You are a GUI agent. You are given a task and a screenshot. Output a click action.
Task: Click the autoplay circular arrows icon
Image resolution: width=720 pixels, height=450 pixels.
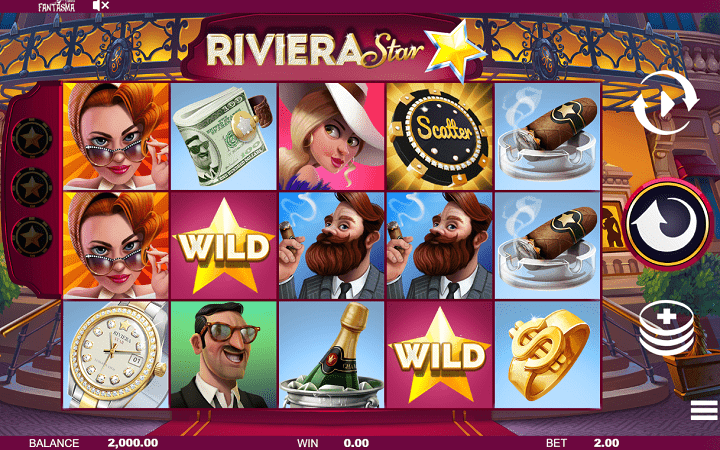coord(664,103)
